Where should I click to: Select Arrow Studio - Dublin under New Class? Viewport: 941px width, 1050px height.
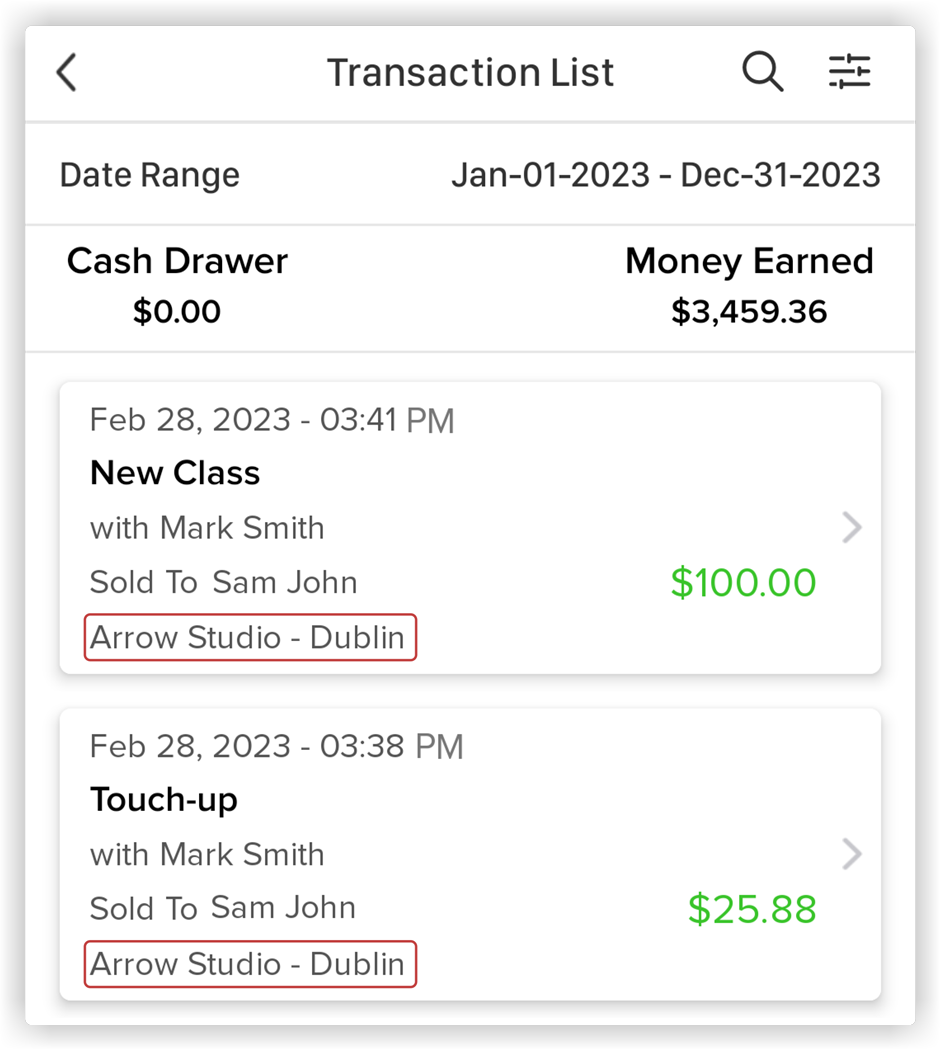(x=250, y=638)
